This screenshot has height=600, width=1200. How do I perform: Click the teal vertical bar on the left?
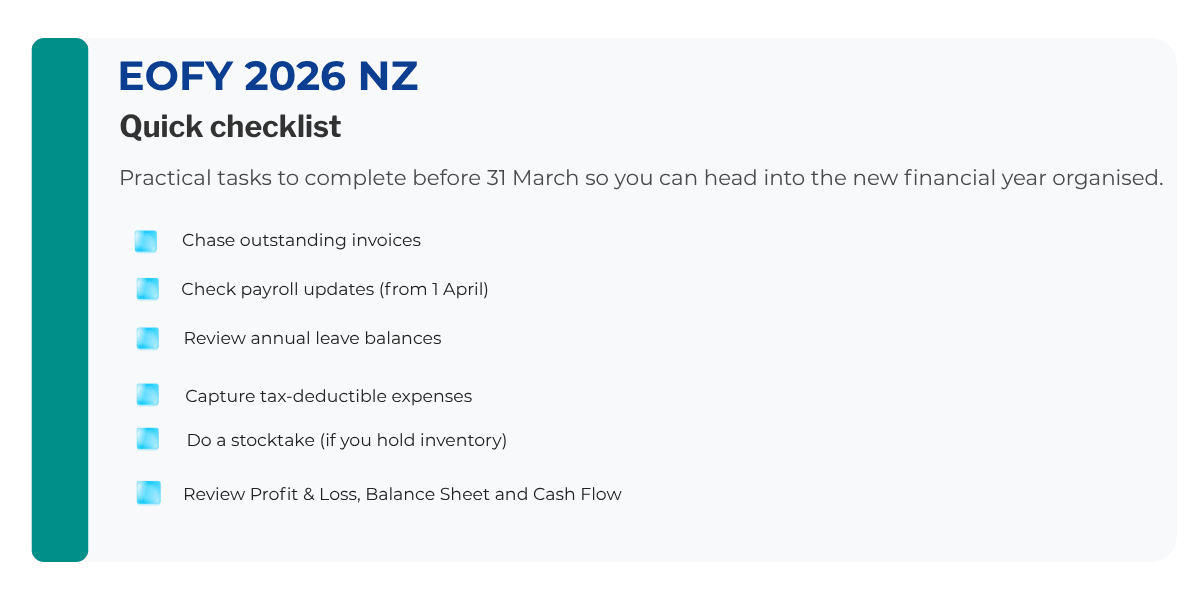click(x=60, y=300)
